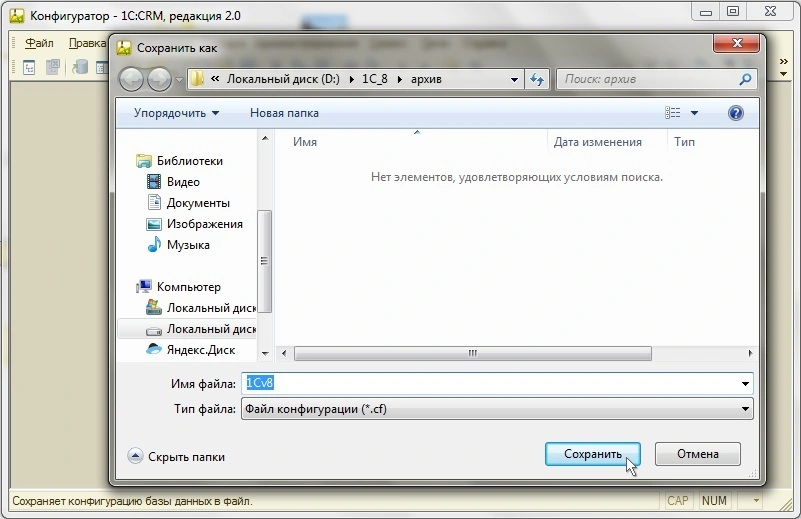Click the refresh folder button

click(537, 79)
